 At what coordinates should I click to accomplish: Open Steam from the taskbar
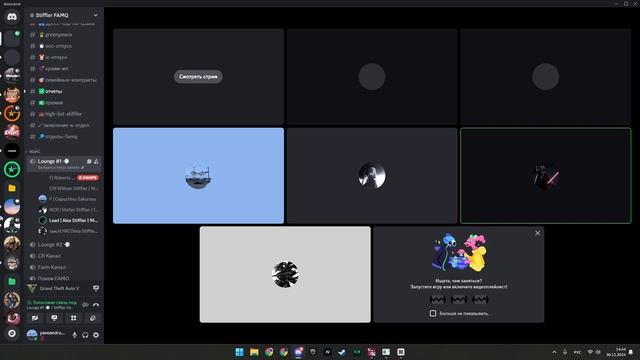[342, 352]
